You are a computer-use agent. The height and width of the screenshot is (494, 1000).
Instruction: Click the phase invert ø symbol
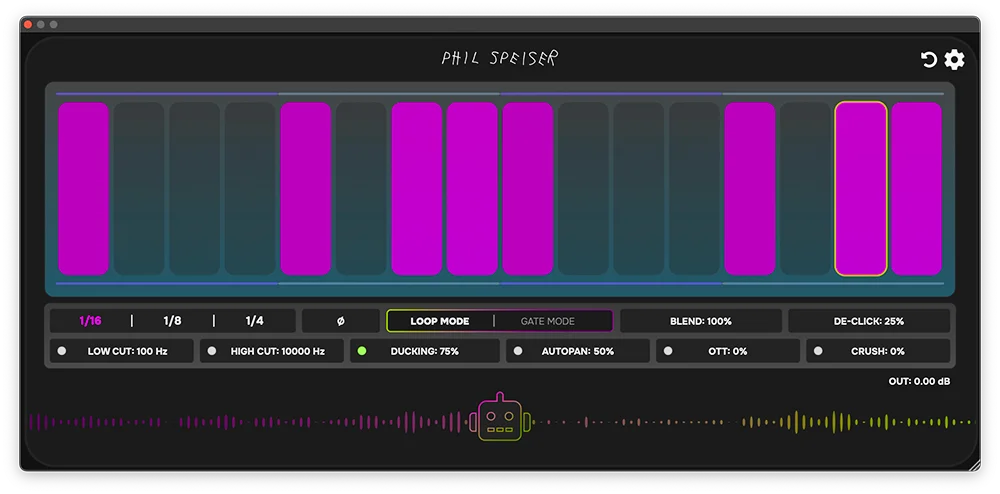340,321
